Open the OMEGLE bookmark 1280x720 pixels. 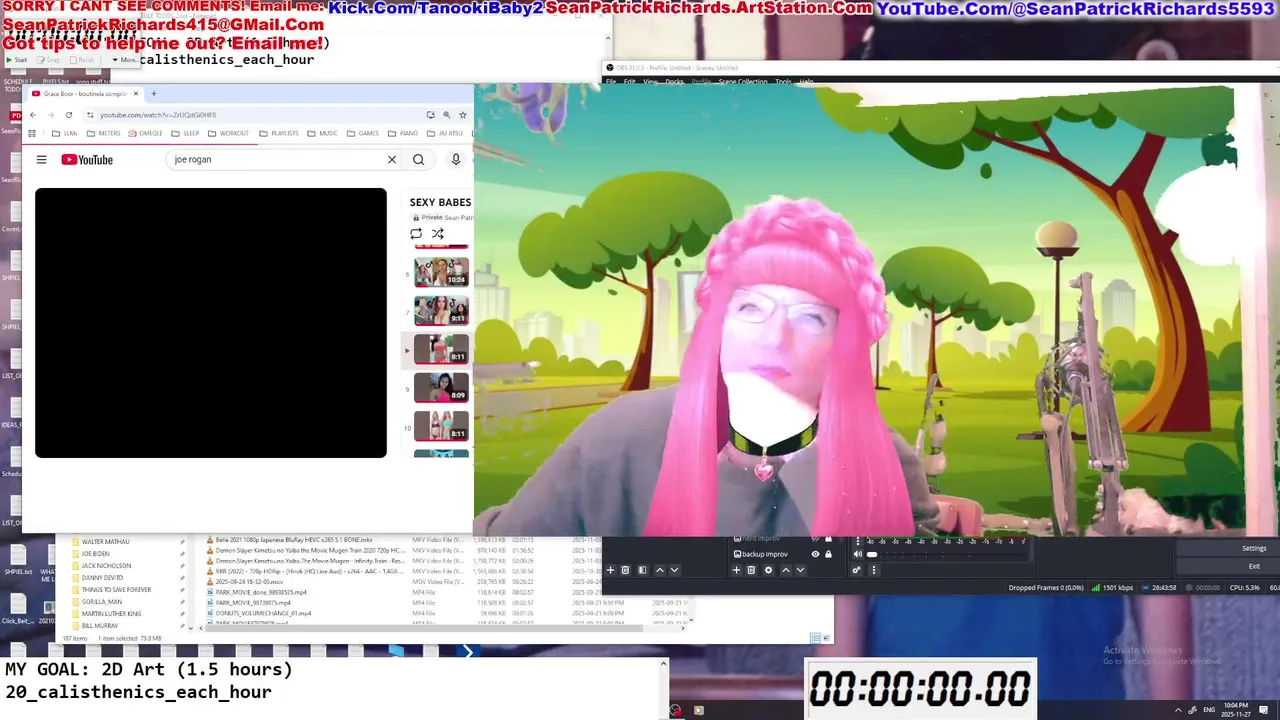[x=145, y=133]
